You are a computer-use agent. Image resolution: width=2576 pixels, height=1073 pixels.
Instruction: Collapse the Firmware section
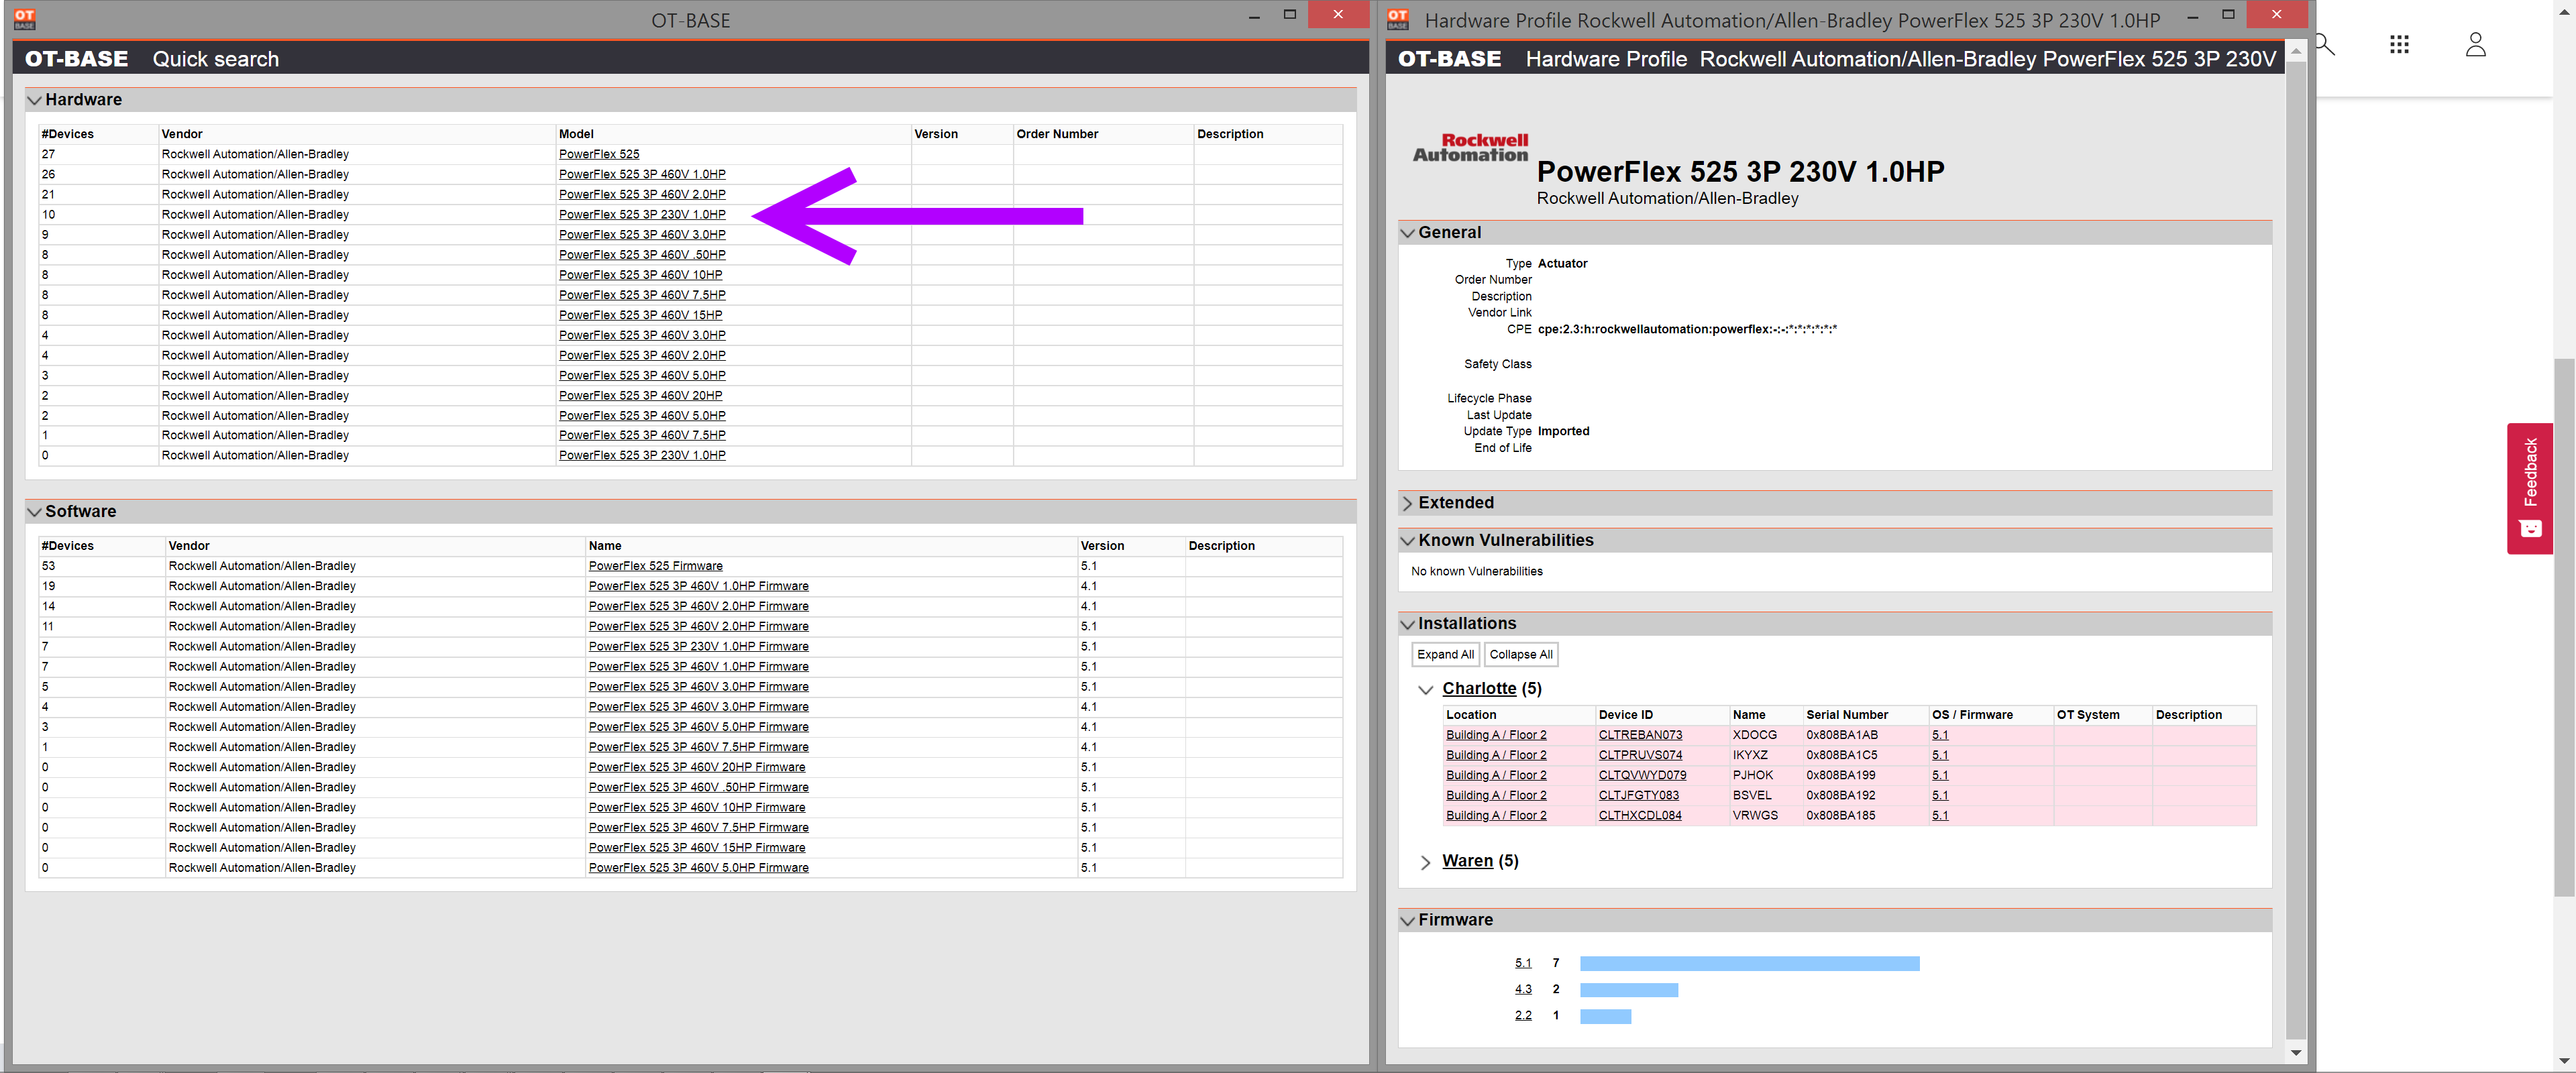click(1408, 920)
